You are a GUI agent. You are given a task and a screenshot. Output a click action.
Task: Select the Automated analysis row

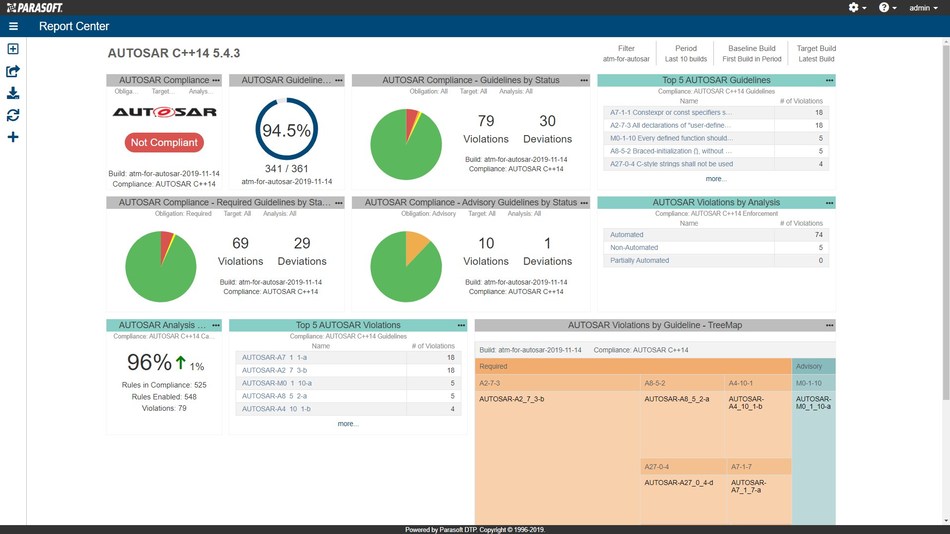coord(716,235)
